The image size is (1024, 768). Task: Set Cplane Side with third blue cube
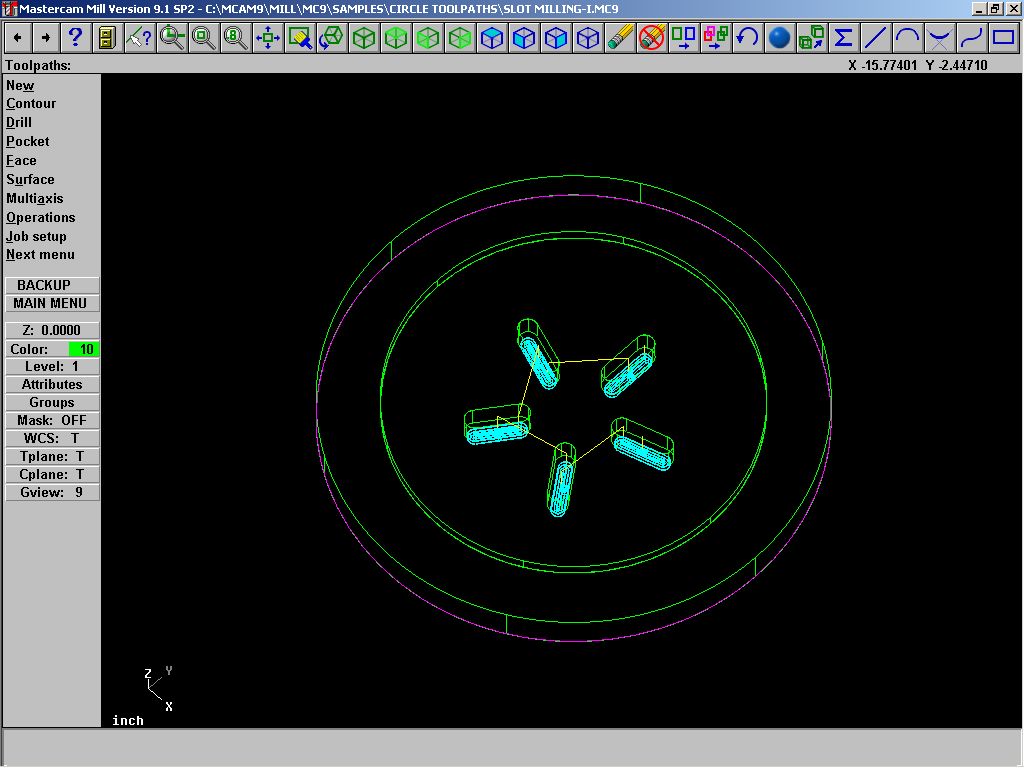click(556, 38)
